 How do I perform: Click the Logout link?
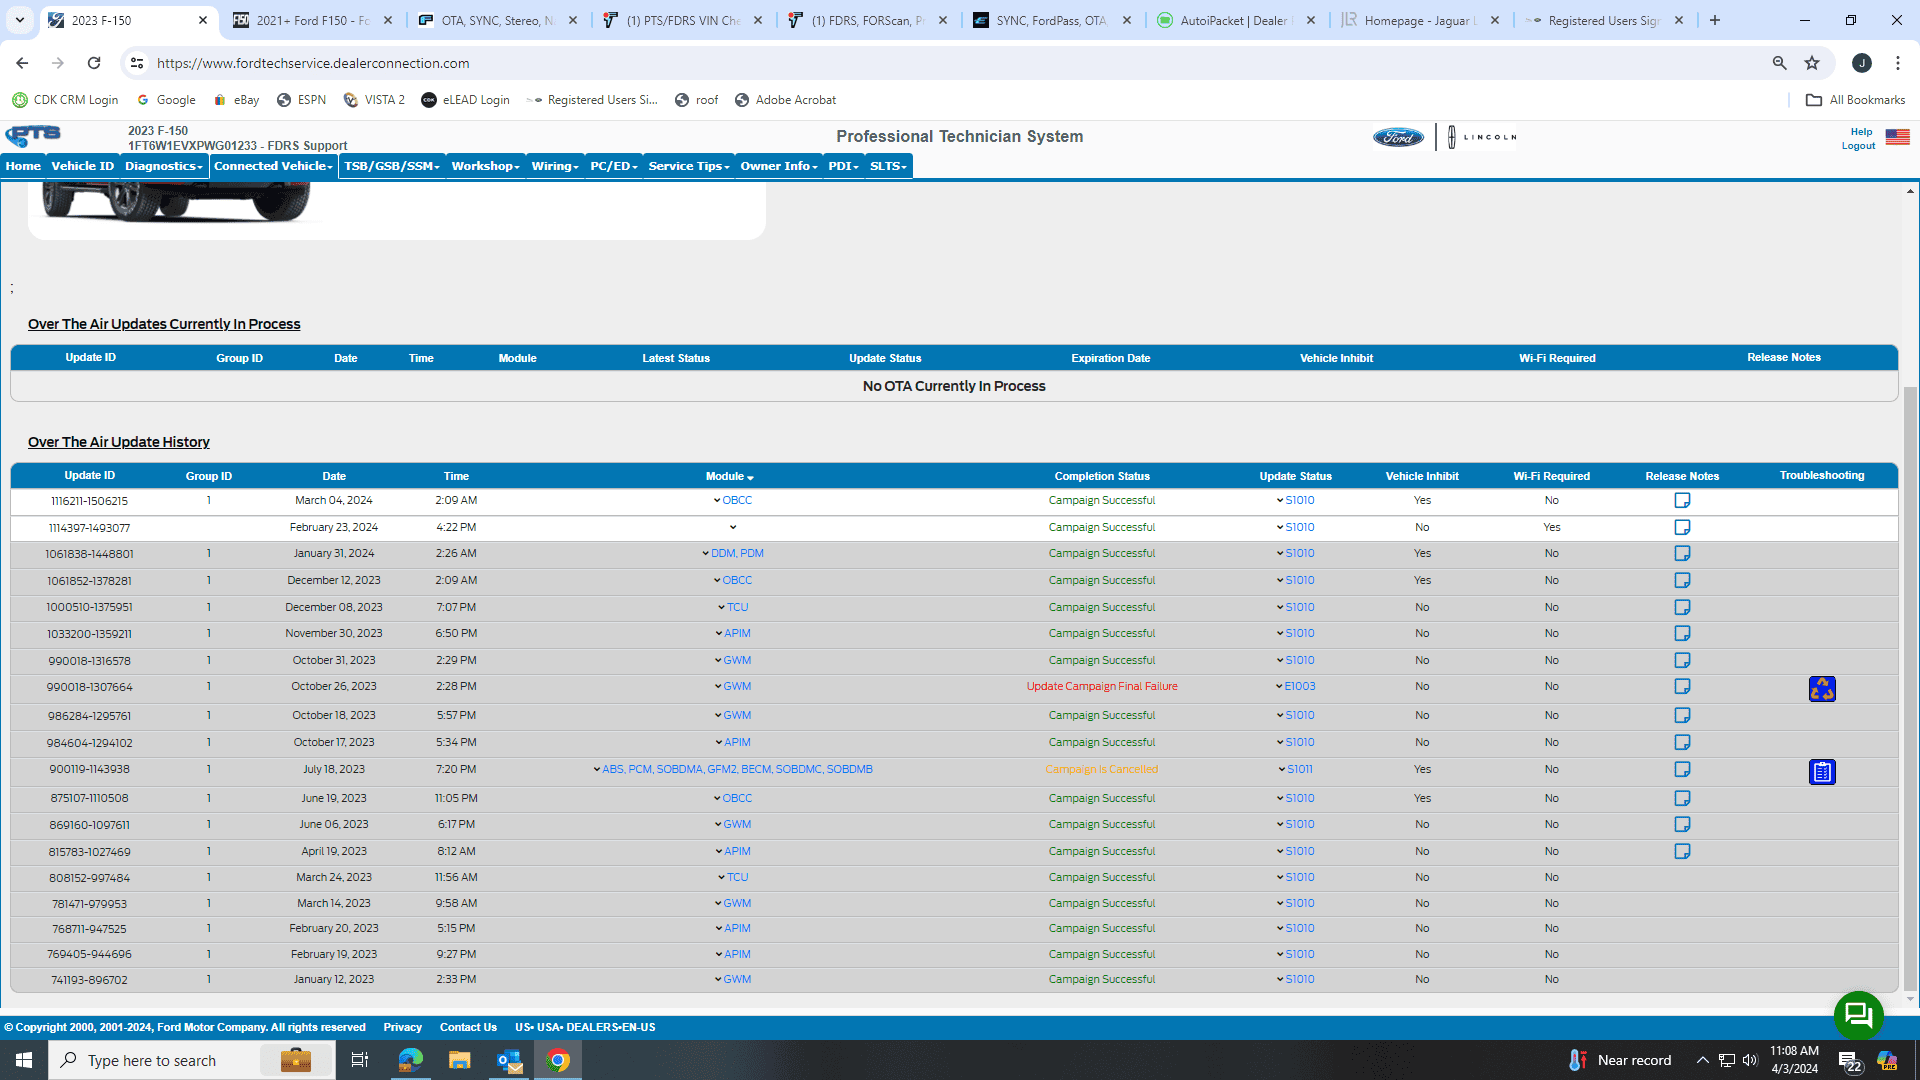pos(1858,146)
